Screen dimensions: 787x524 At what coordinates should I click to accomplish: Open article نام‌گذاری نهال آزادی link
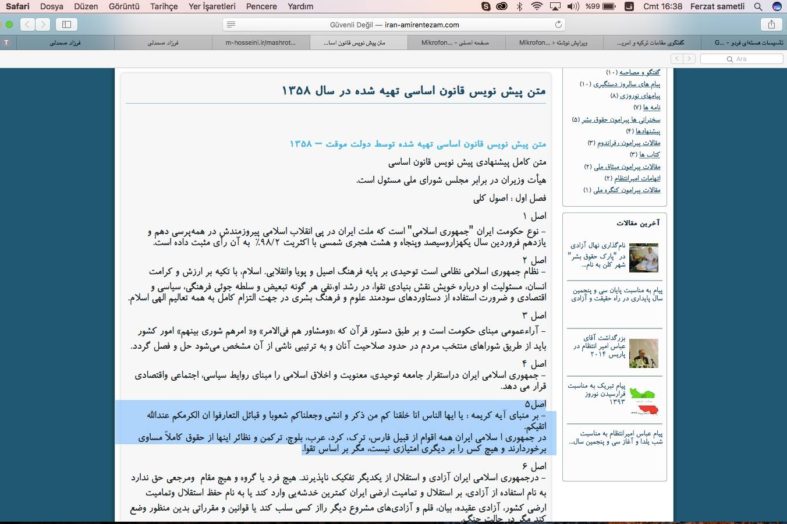pyautogui.click(x=597, y=255)
